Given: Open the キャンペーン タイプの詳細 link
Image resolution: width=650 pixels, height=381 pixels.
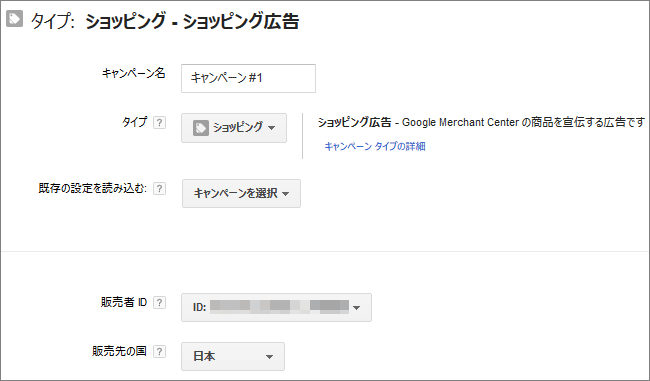Looking at the screenshot, I should (375, 146).
